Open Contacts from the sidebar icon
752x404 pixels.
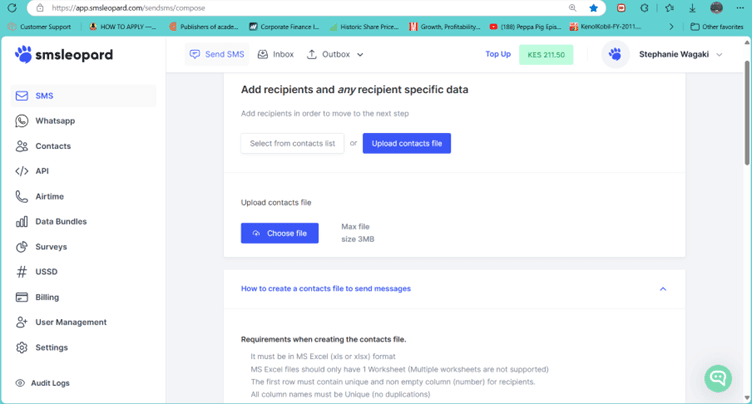tap(22, 146)
